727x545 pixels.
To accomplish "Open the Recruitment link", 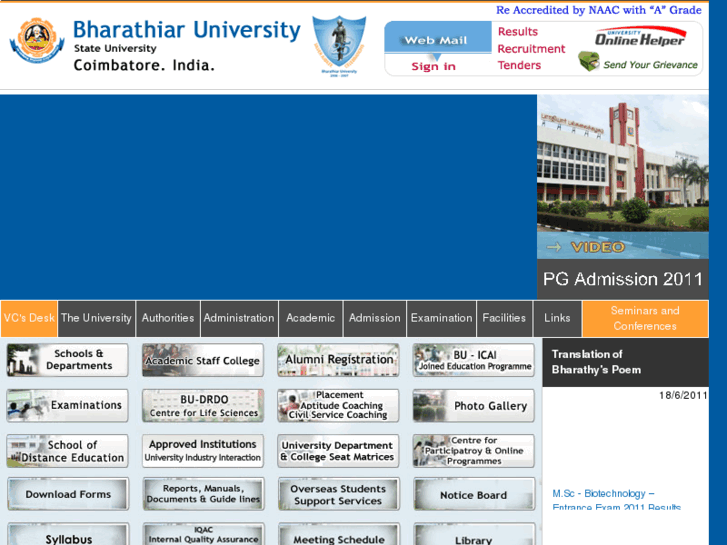I will 531,49.
